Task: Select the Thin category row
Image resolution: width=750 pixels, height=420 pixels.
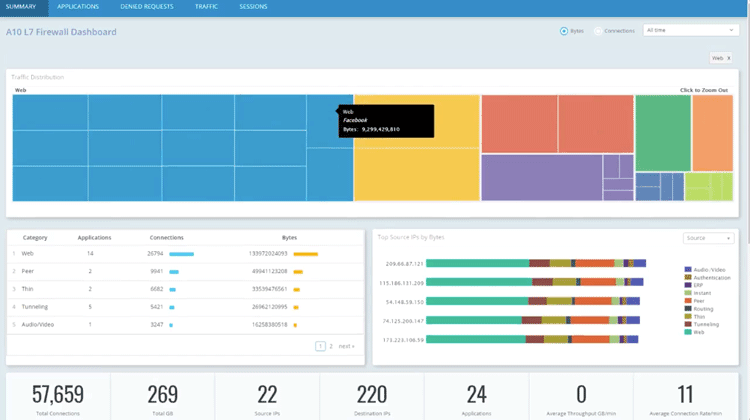Action: point(186,289)
